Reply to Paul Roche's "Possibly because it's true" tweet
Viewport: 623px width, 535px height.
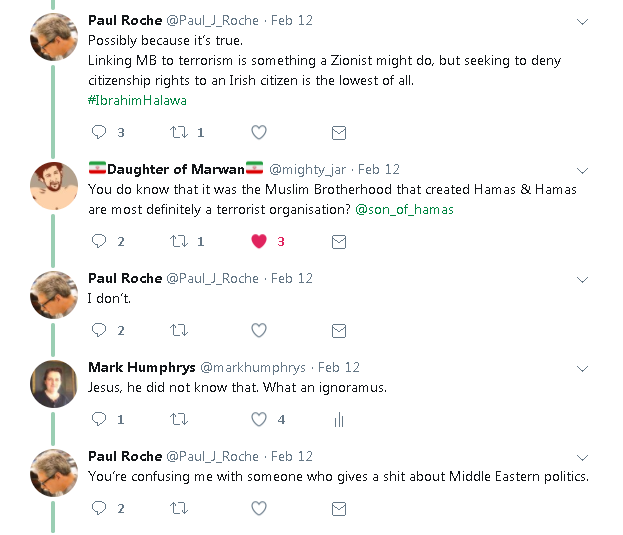tap(98, 132)
